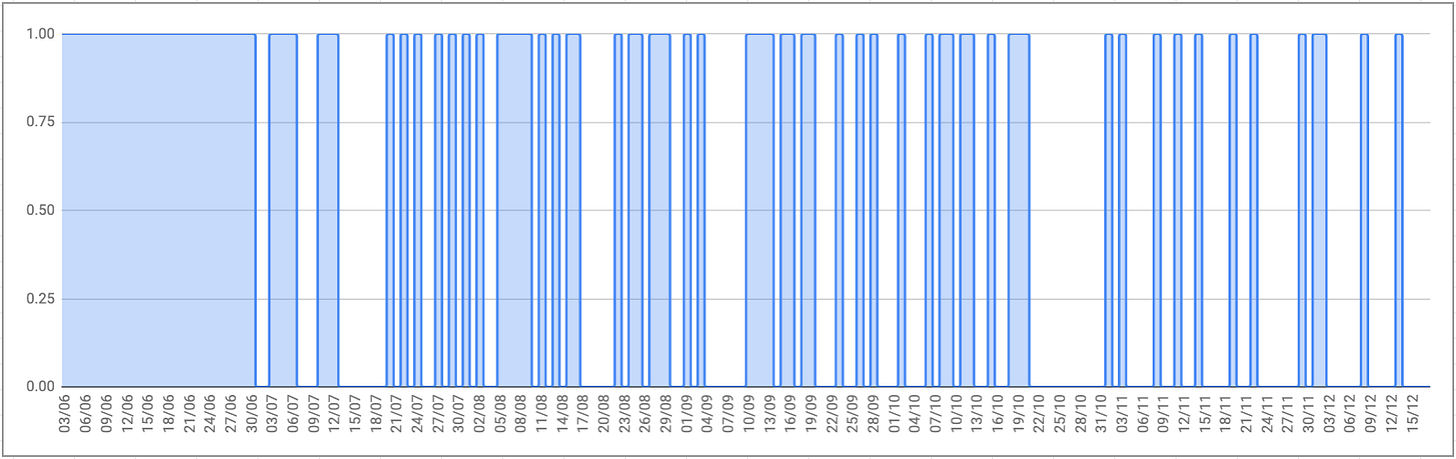Click the widest filled block starting at 03/06
The image size is (1456, 459).
point(159,210)
